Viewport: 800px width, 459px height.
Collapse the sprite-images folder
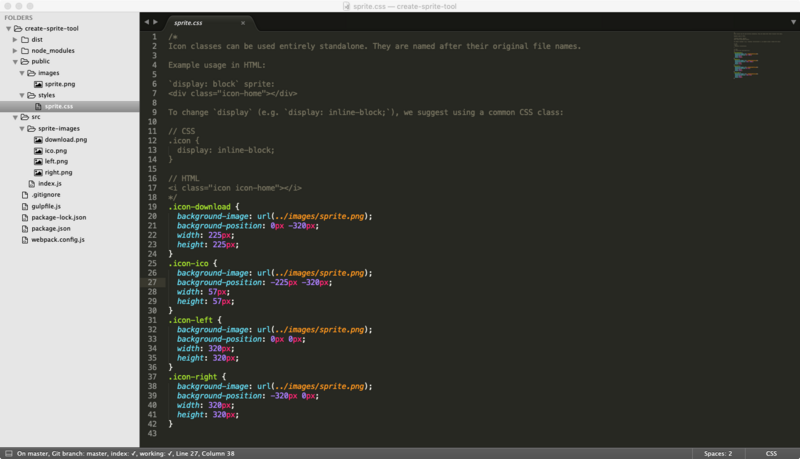(x=23, y=129)
